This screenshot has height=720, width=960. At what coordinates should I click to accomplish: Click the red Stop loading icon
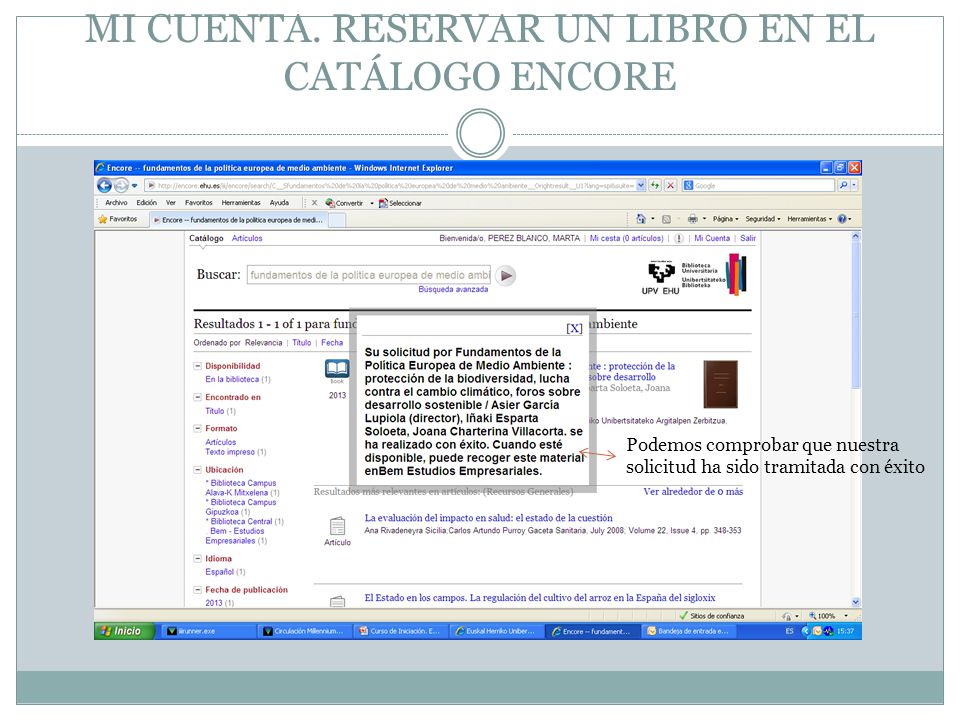coord(670,185)
